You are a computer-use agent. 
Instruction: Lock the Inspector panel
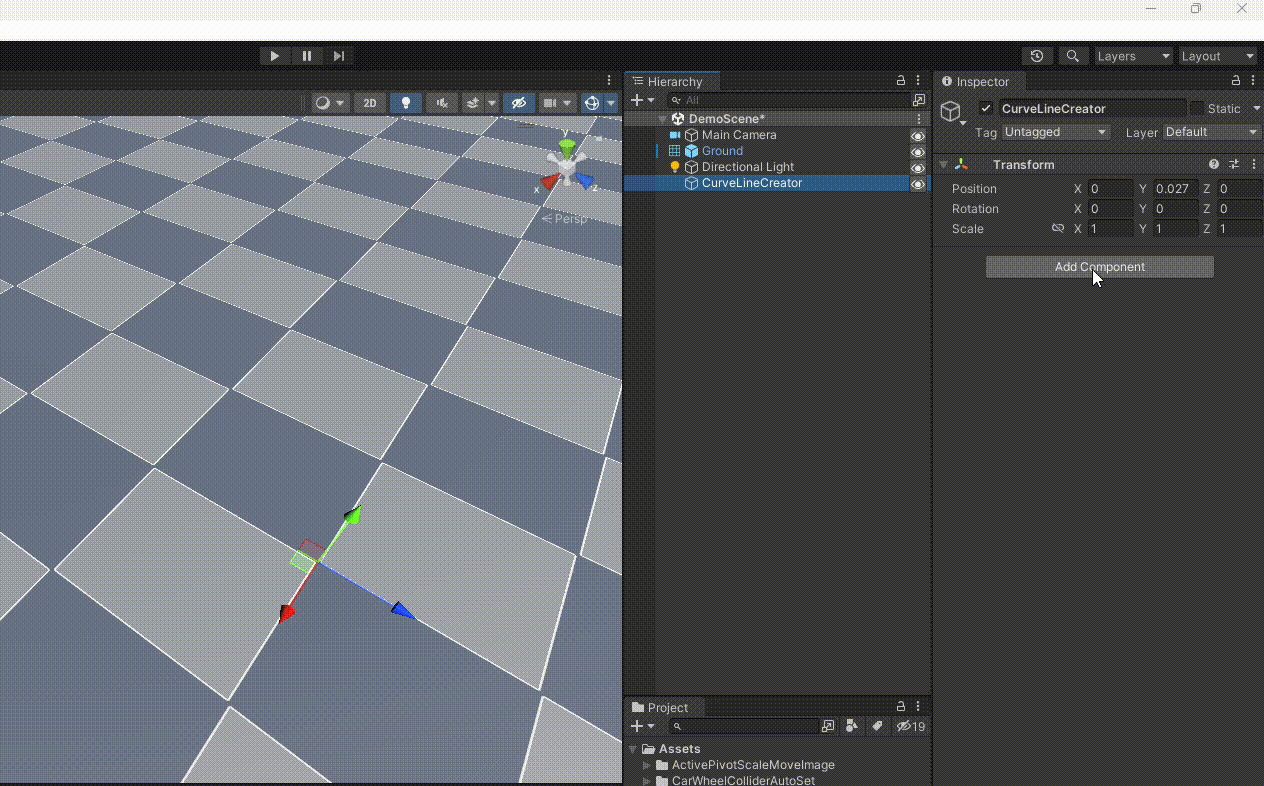(1236, 81)
